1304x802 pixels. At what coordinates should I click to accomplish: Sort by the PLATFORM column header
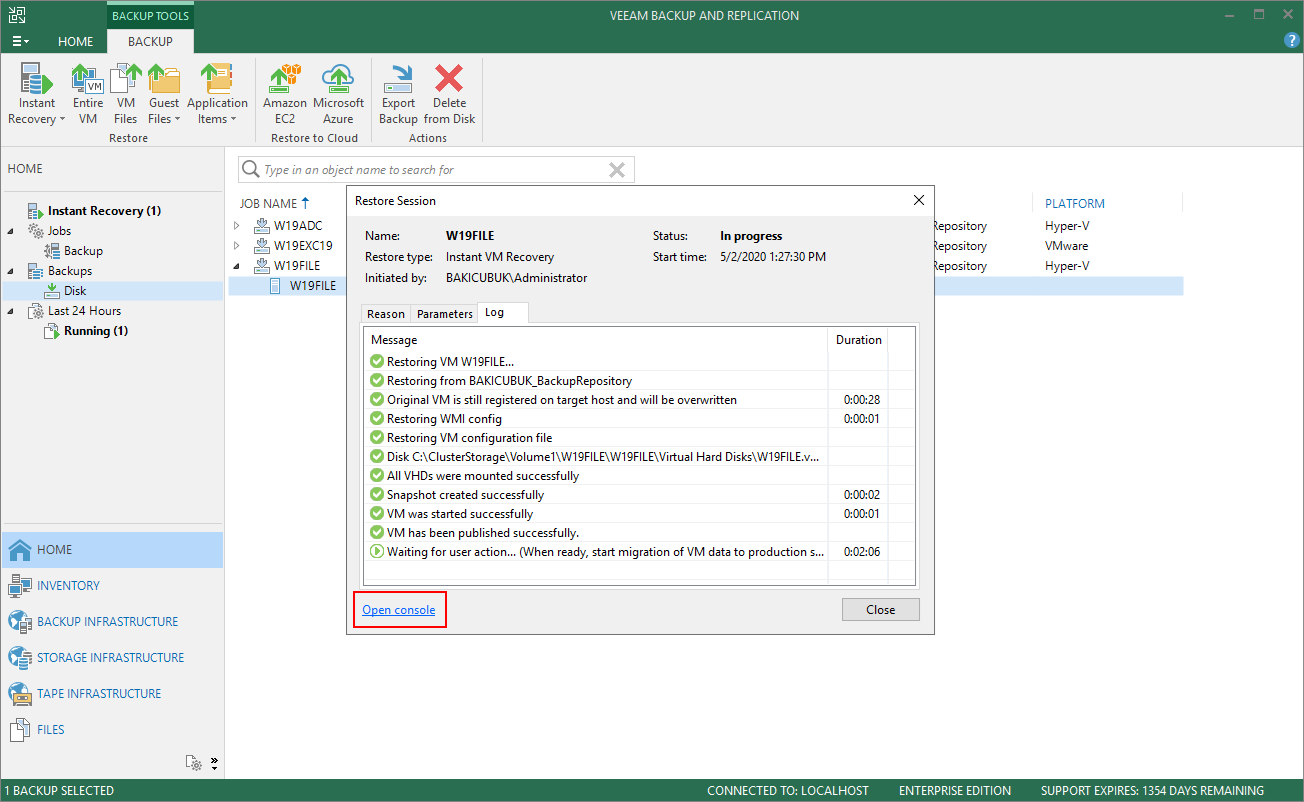pyautogui.click(x=1075, y=203)
